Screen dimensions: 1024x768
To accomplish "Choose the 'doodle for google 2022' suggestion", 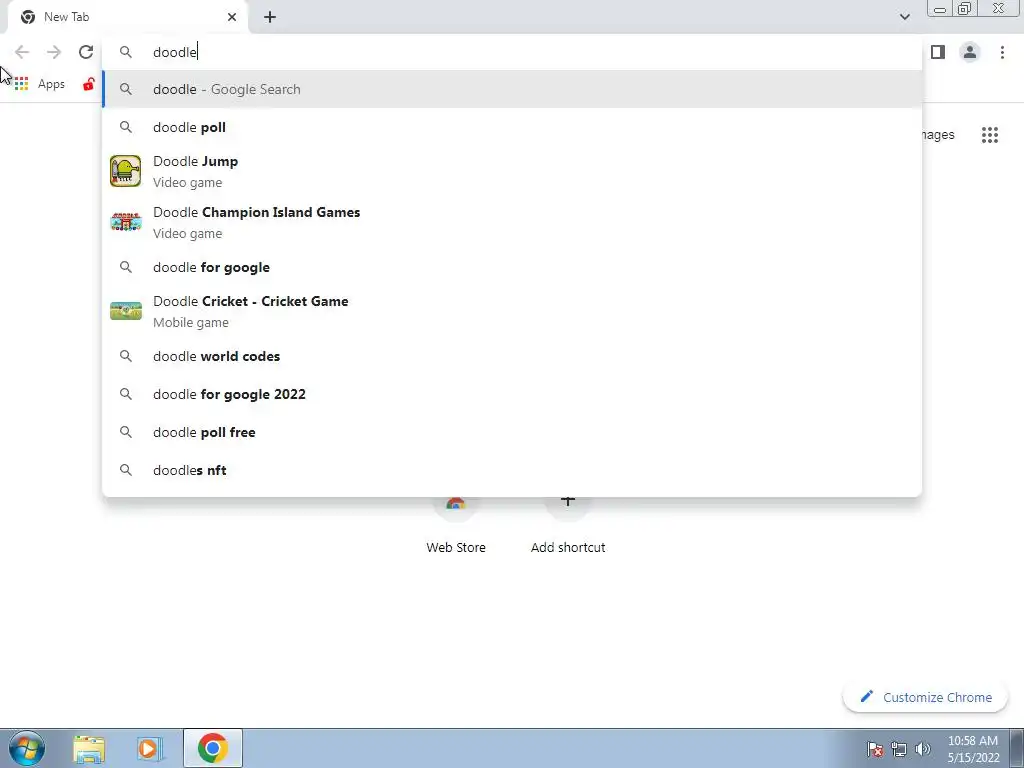I will (512, 394).
